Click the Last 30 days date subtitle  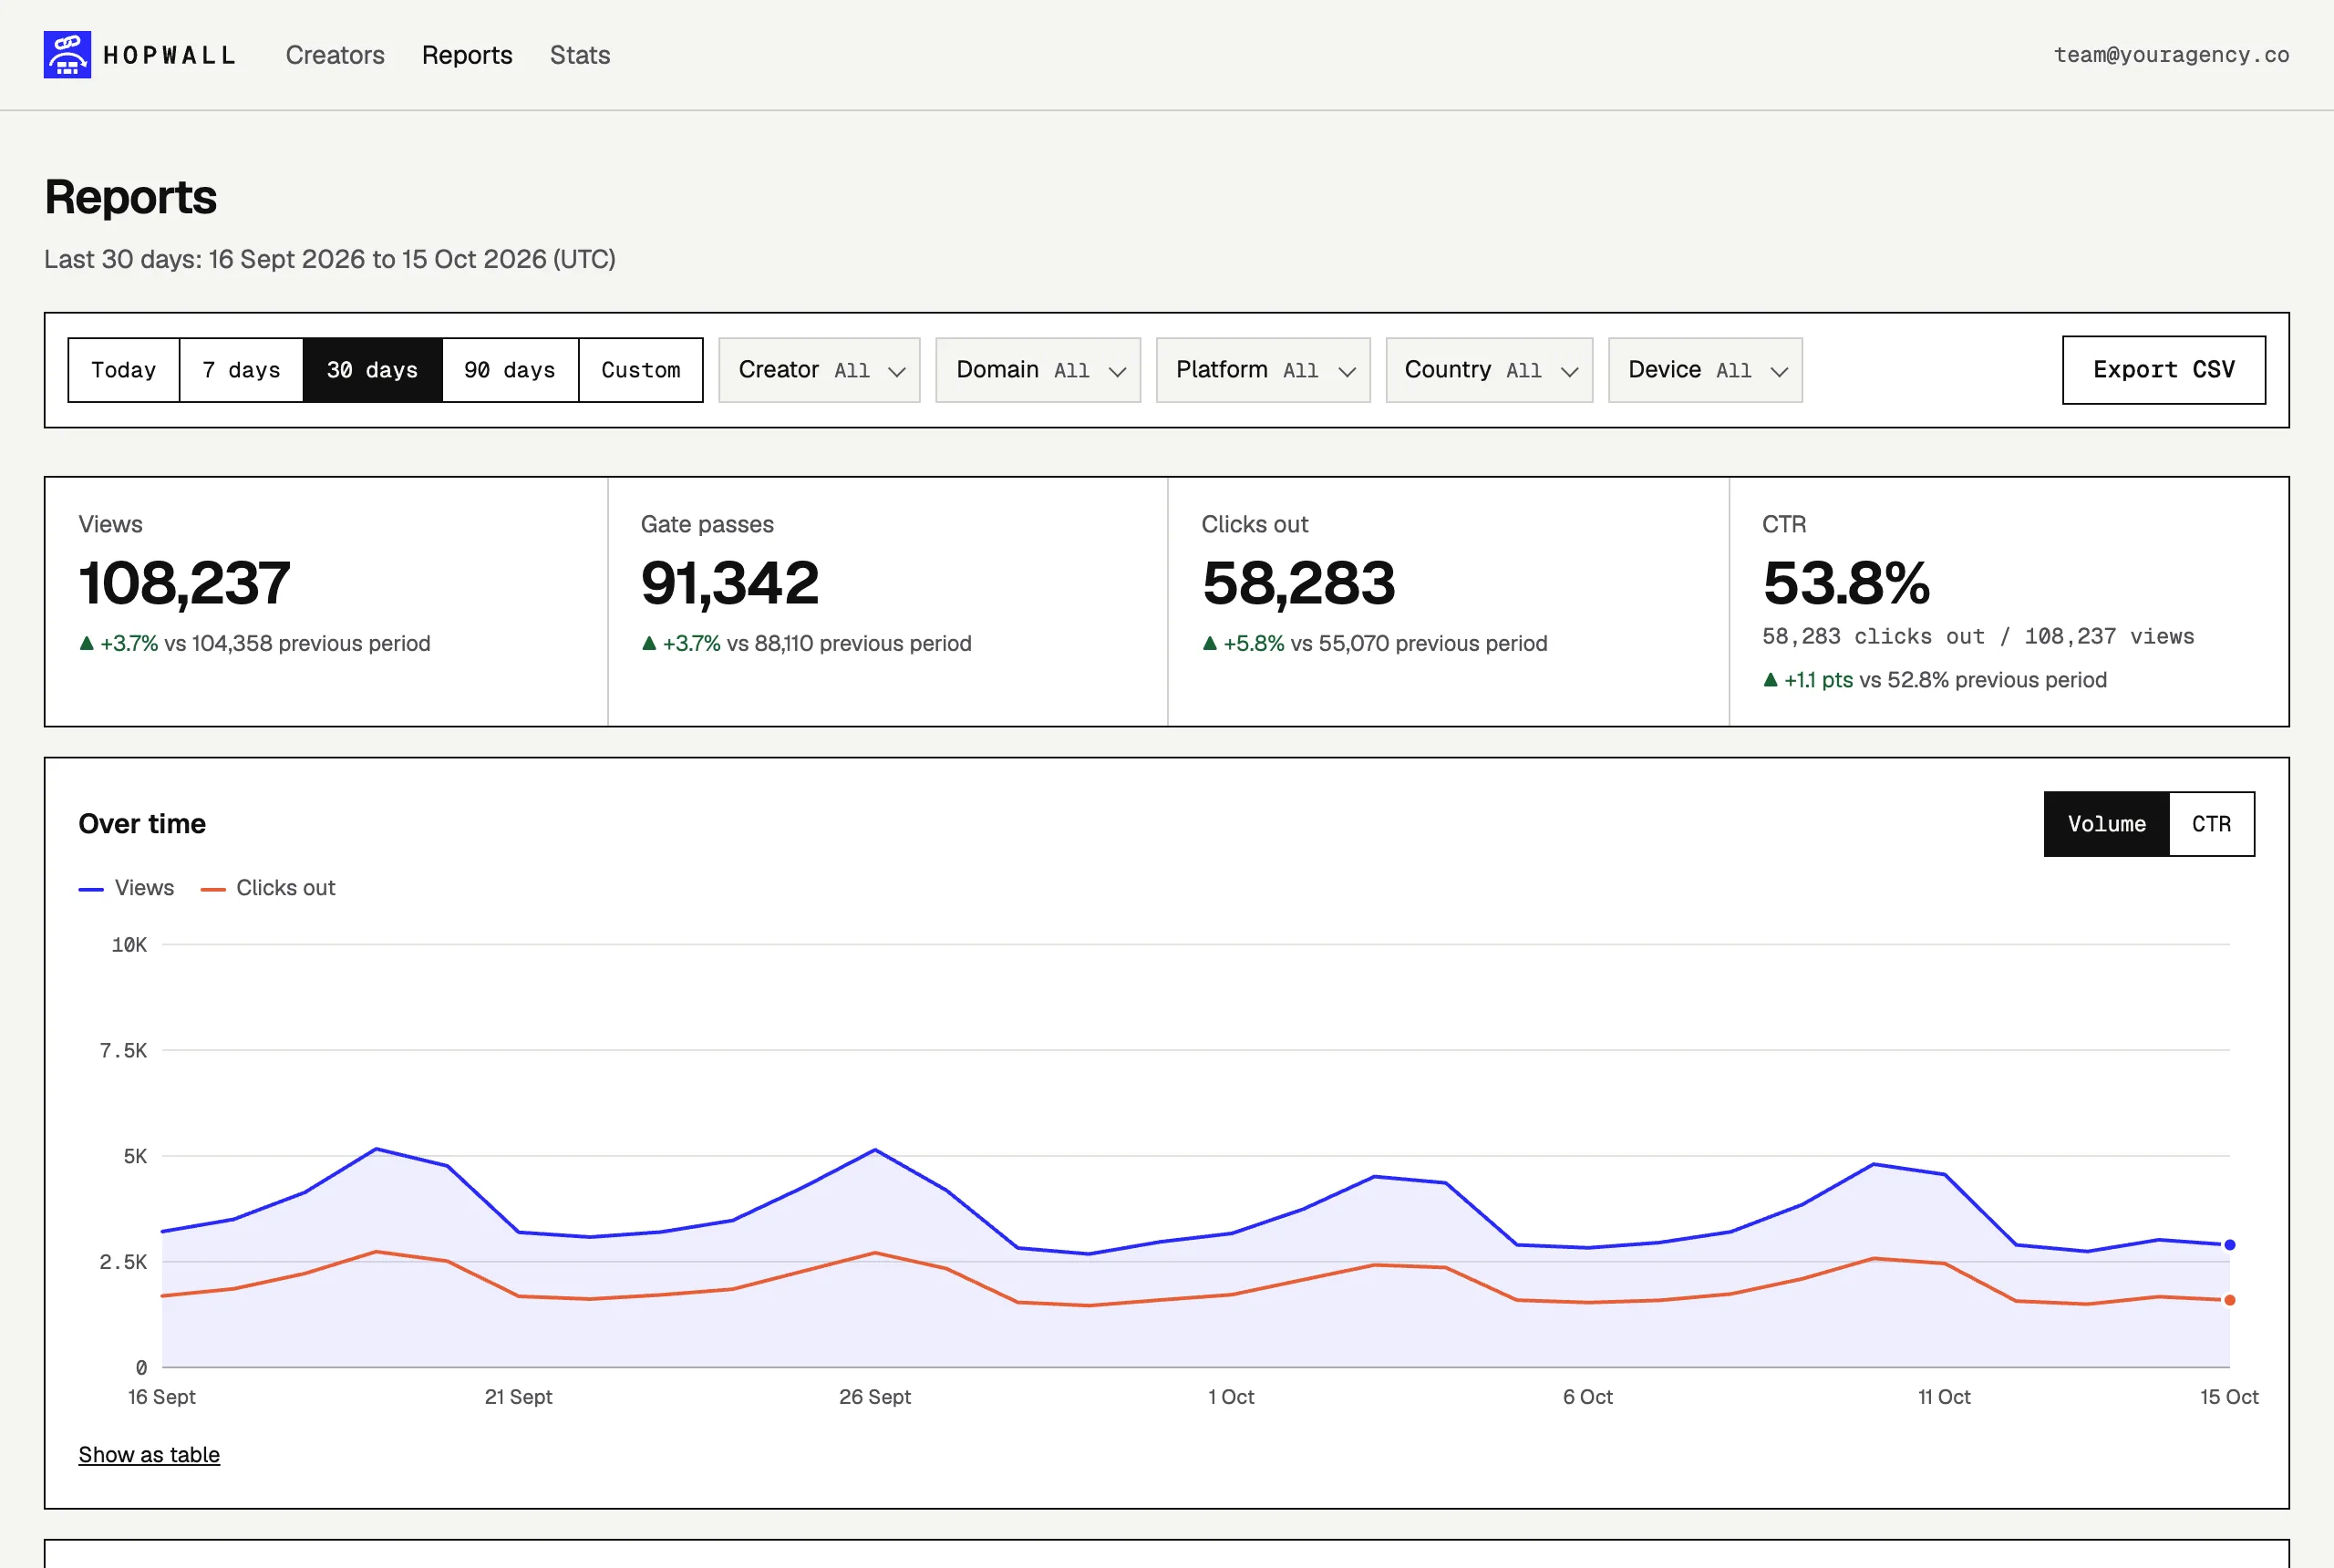330,260
